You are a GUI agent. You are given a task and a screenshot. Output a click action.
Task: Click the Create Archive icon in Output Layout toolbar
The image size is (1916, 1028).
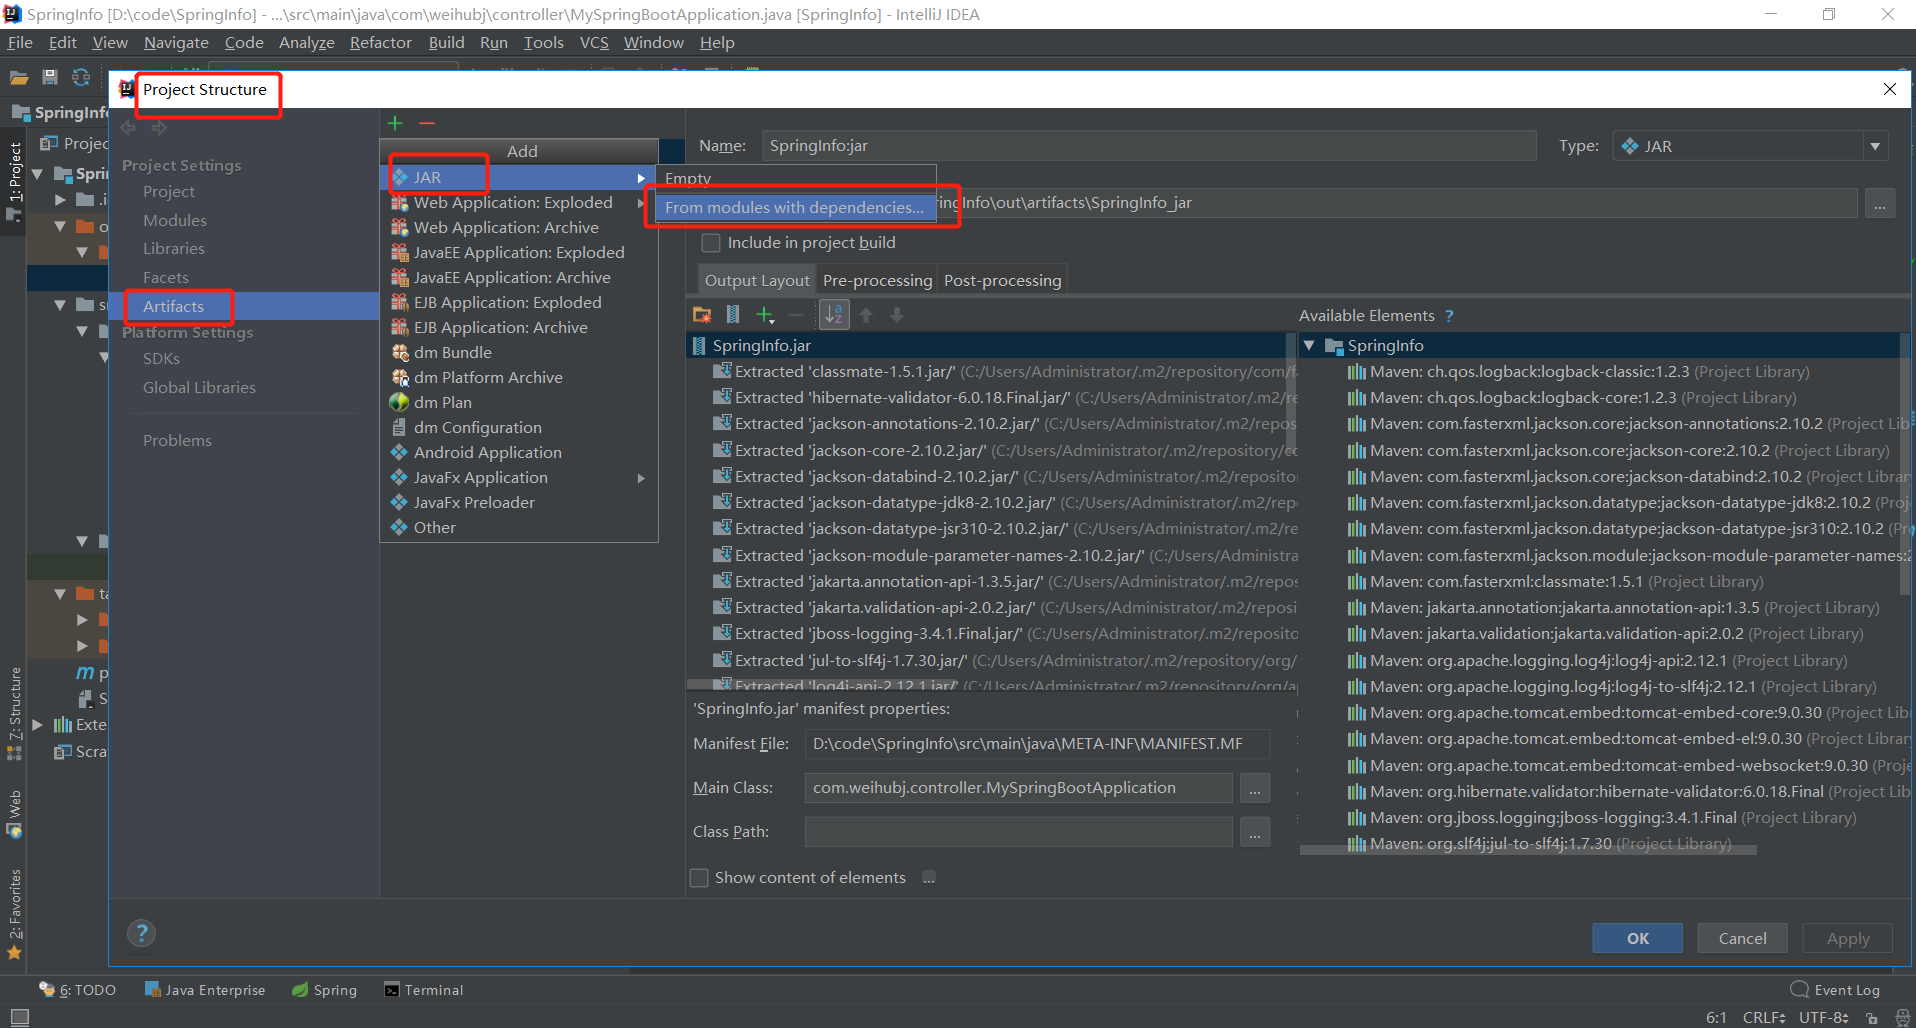733,315
